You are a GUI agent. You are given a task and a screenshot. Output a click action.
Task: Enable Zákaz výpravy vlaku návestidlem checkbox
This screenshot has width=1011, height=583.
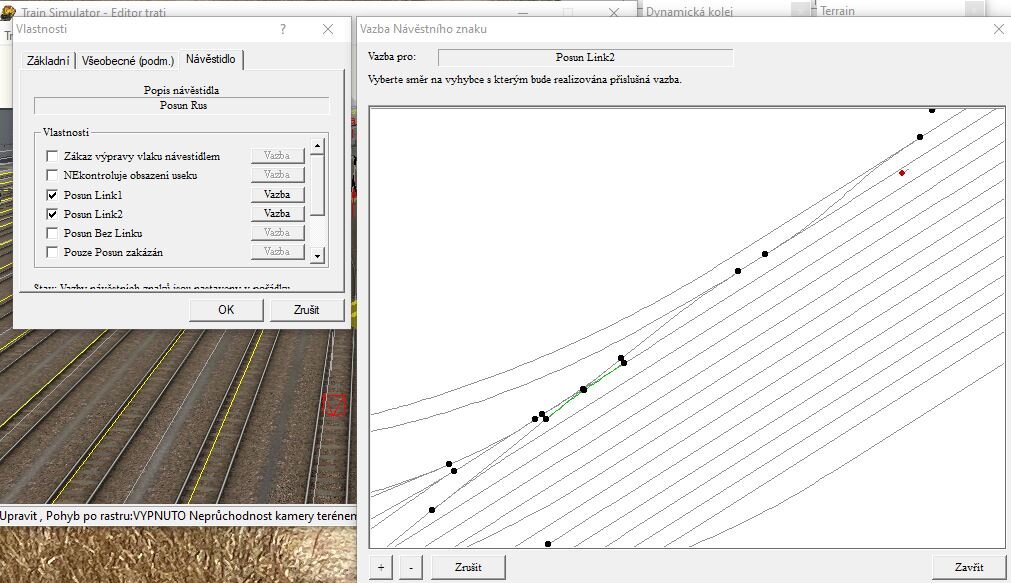pos(52,157)
